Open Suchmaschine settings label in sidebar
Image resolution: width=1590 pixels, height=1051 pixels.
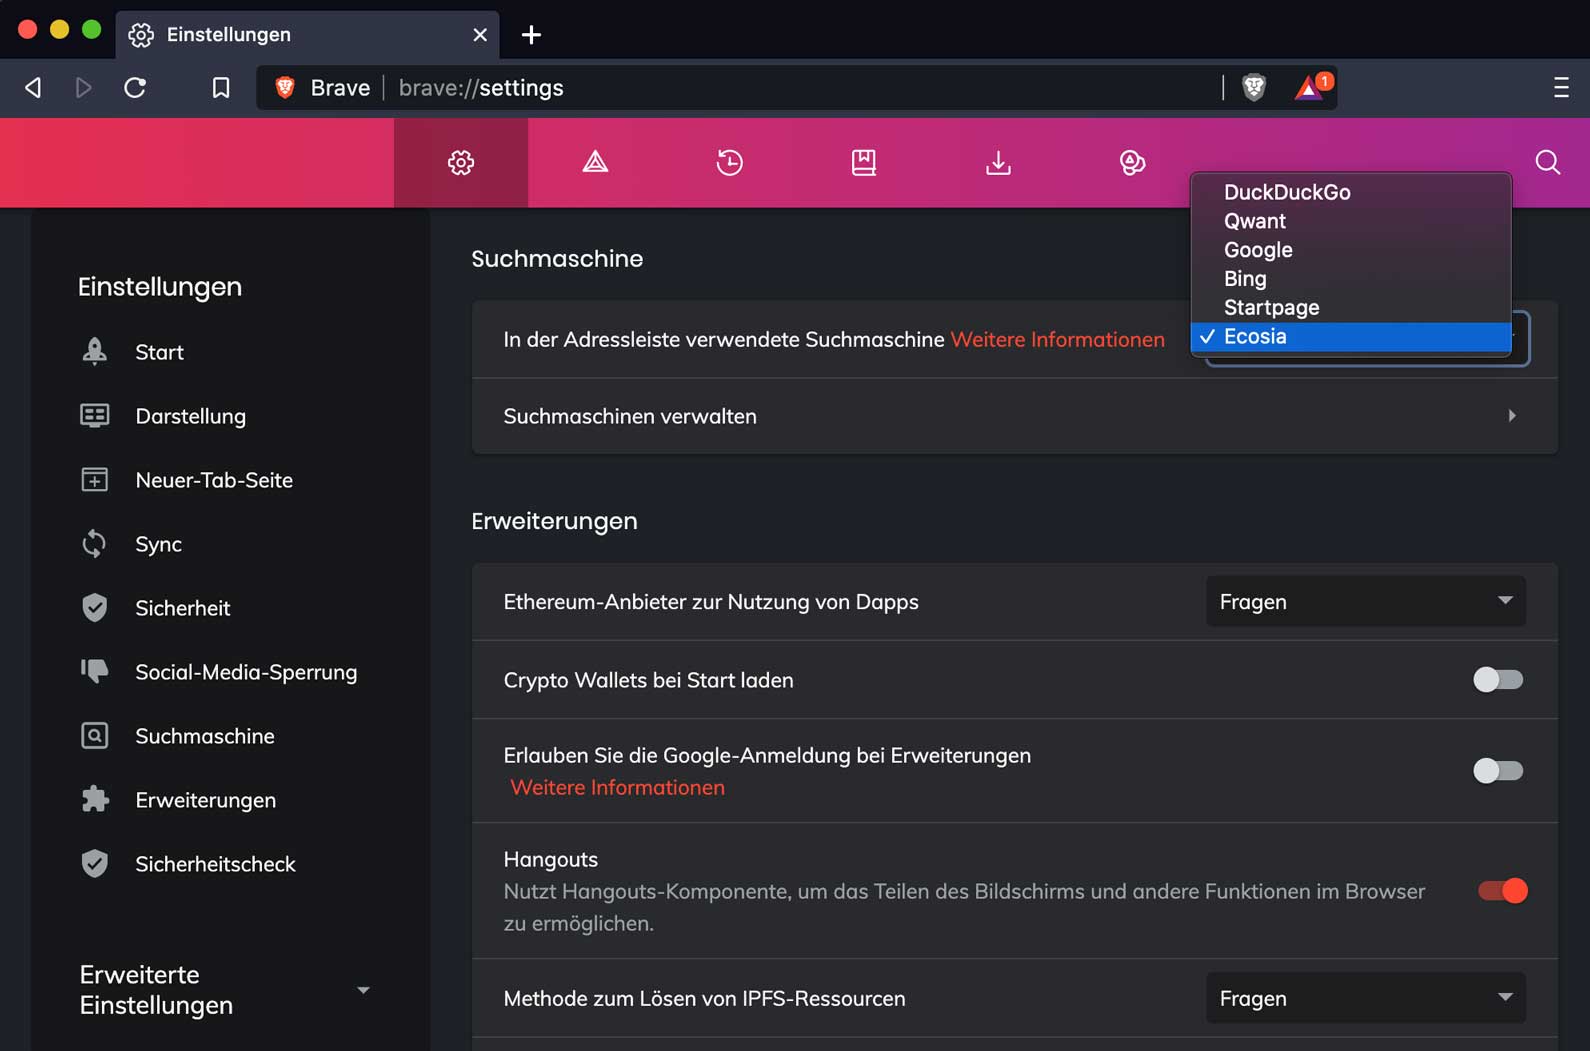point(204,736)
